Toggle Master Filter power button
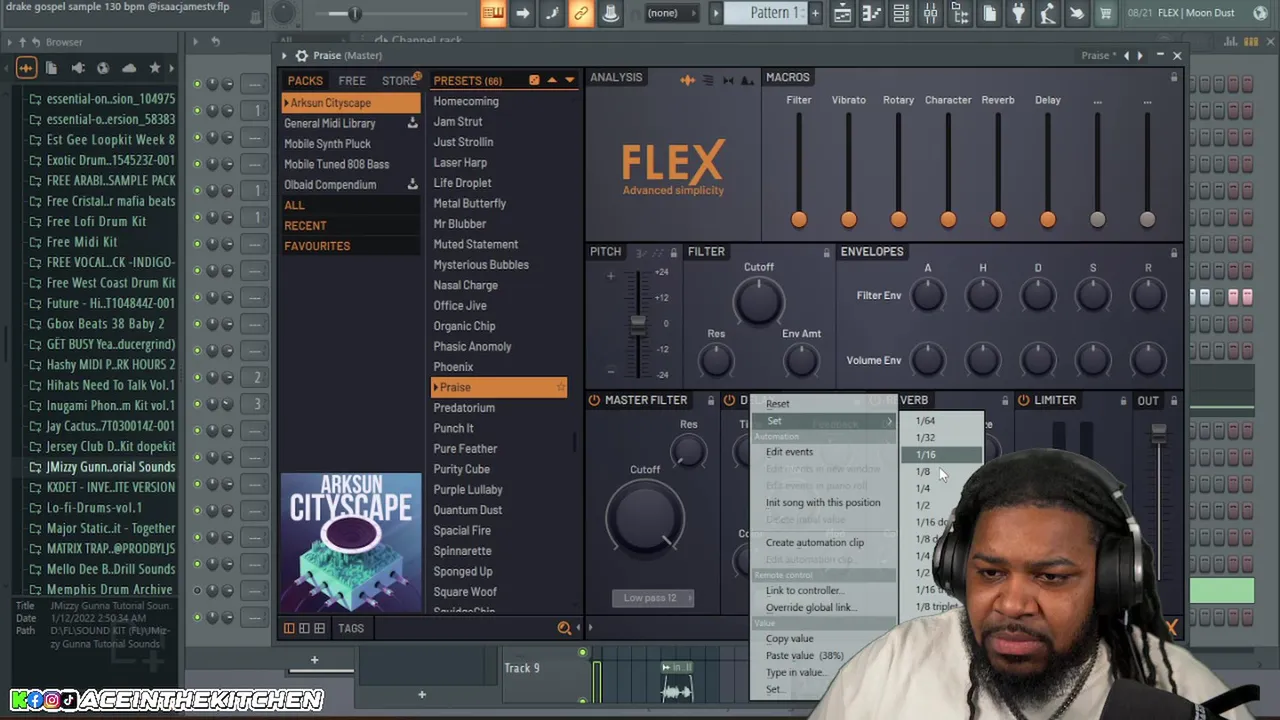 pyautogui.click(x=594, y=400)
